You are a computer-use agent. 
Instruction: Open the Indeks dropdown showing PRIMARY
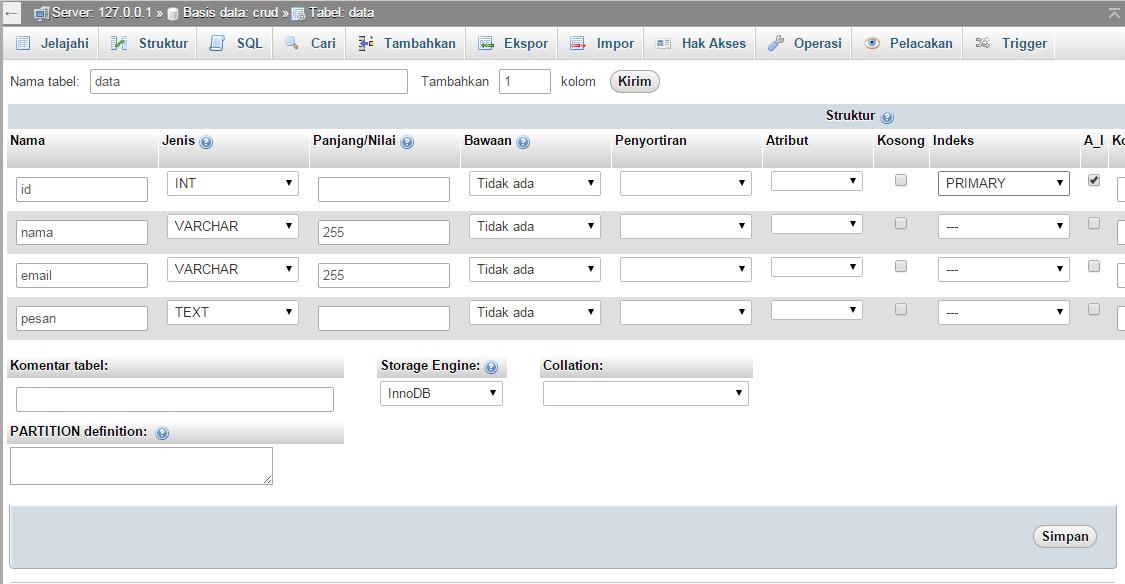pyautogui.click(x=1003, y=183)
